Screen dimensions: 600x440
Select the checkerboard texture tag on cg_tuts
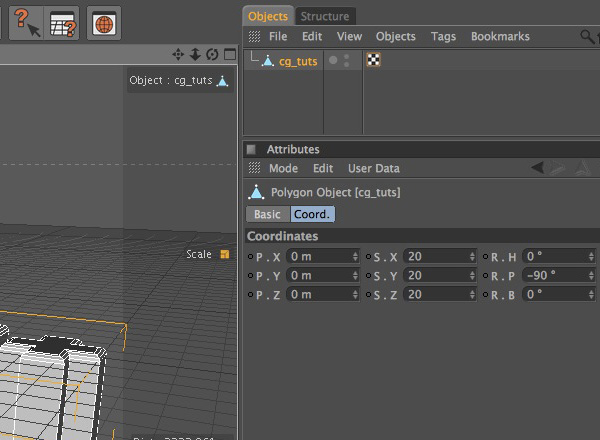point(373,60)
